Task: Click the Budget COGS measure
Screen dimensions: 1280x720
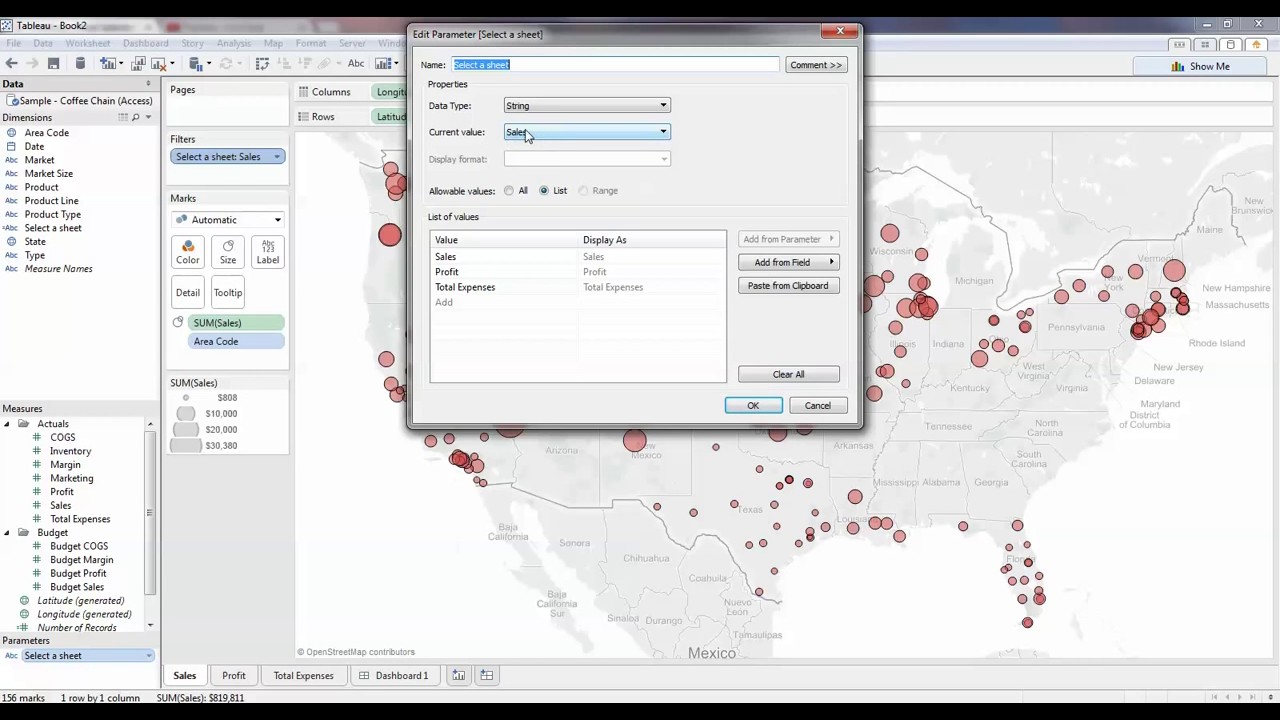Action: 79,547
